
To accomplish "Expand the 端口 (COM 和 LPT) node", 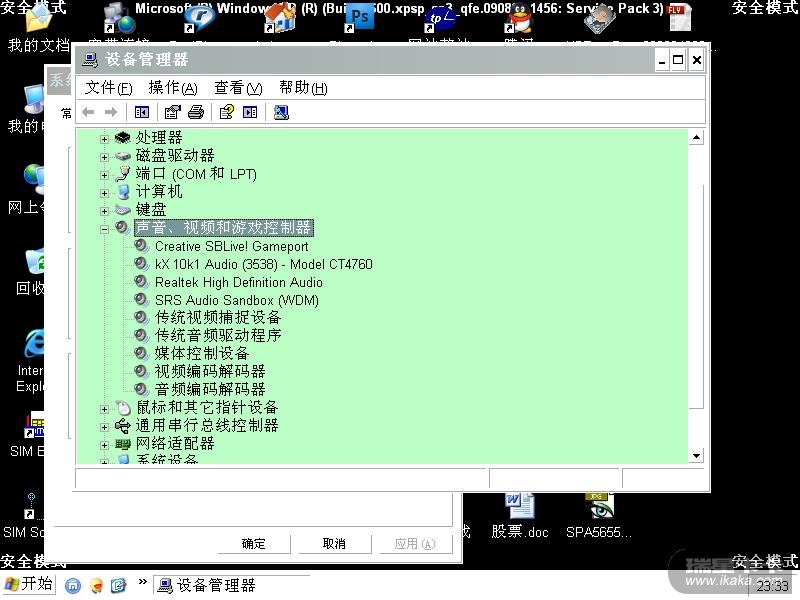I will pos(104,175).
